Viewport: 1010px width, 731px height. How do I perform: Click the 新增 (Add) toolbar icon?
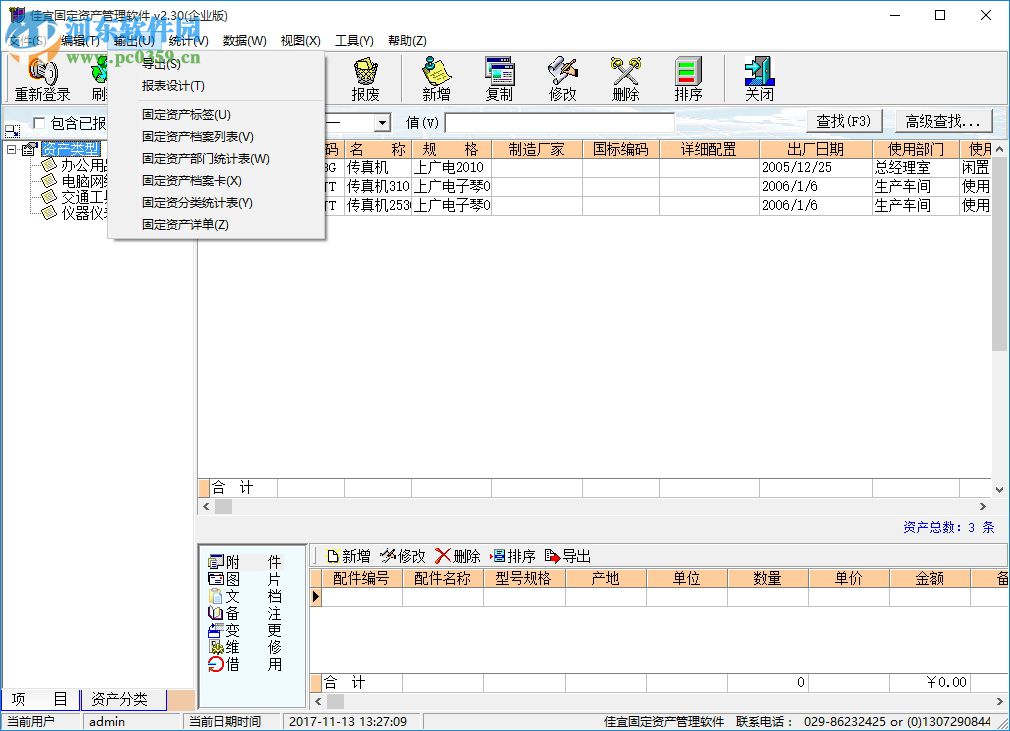(x=435, y=78)
